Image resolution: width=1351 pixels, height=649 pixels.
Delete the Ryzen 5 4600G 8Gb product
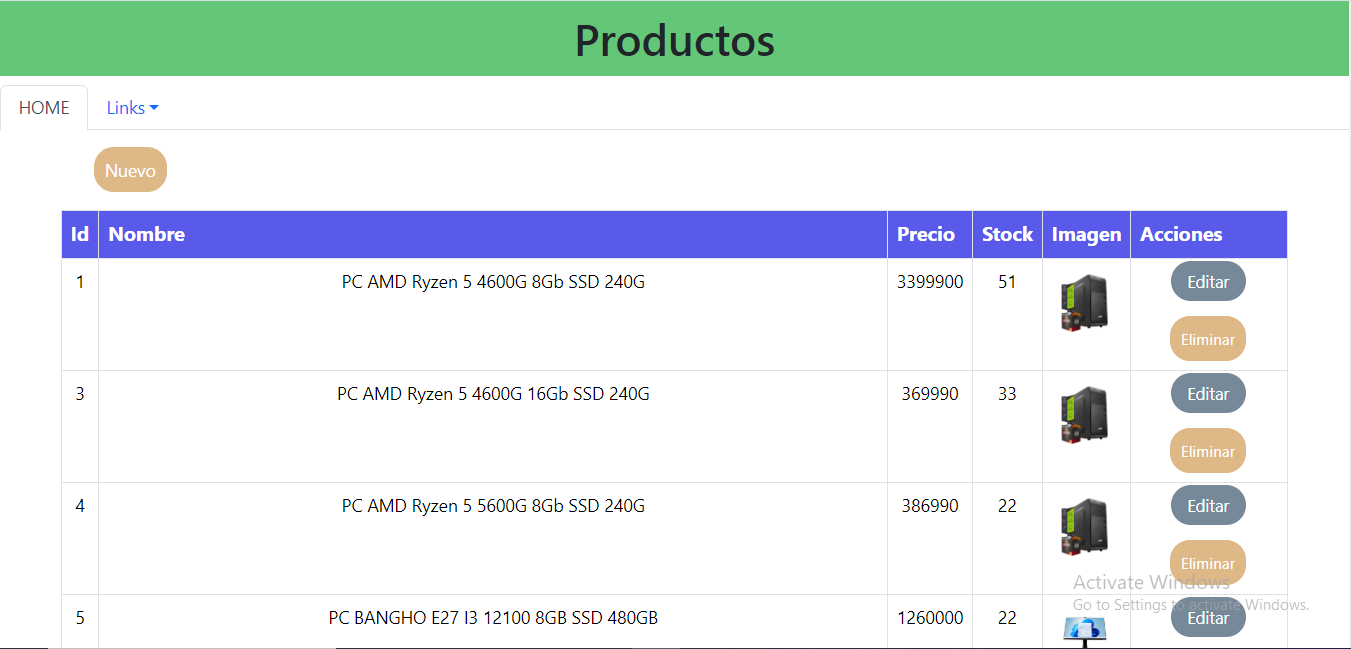click(1207, 340)
